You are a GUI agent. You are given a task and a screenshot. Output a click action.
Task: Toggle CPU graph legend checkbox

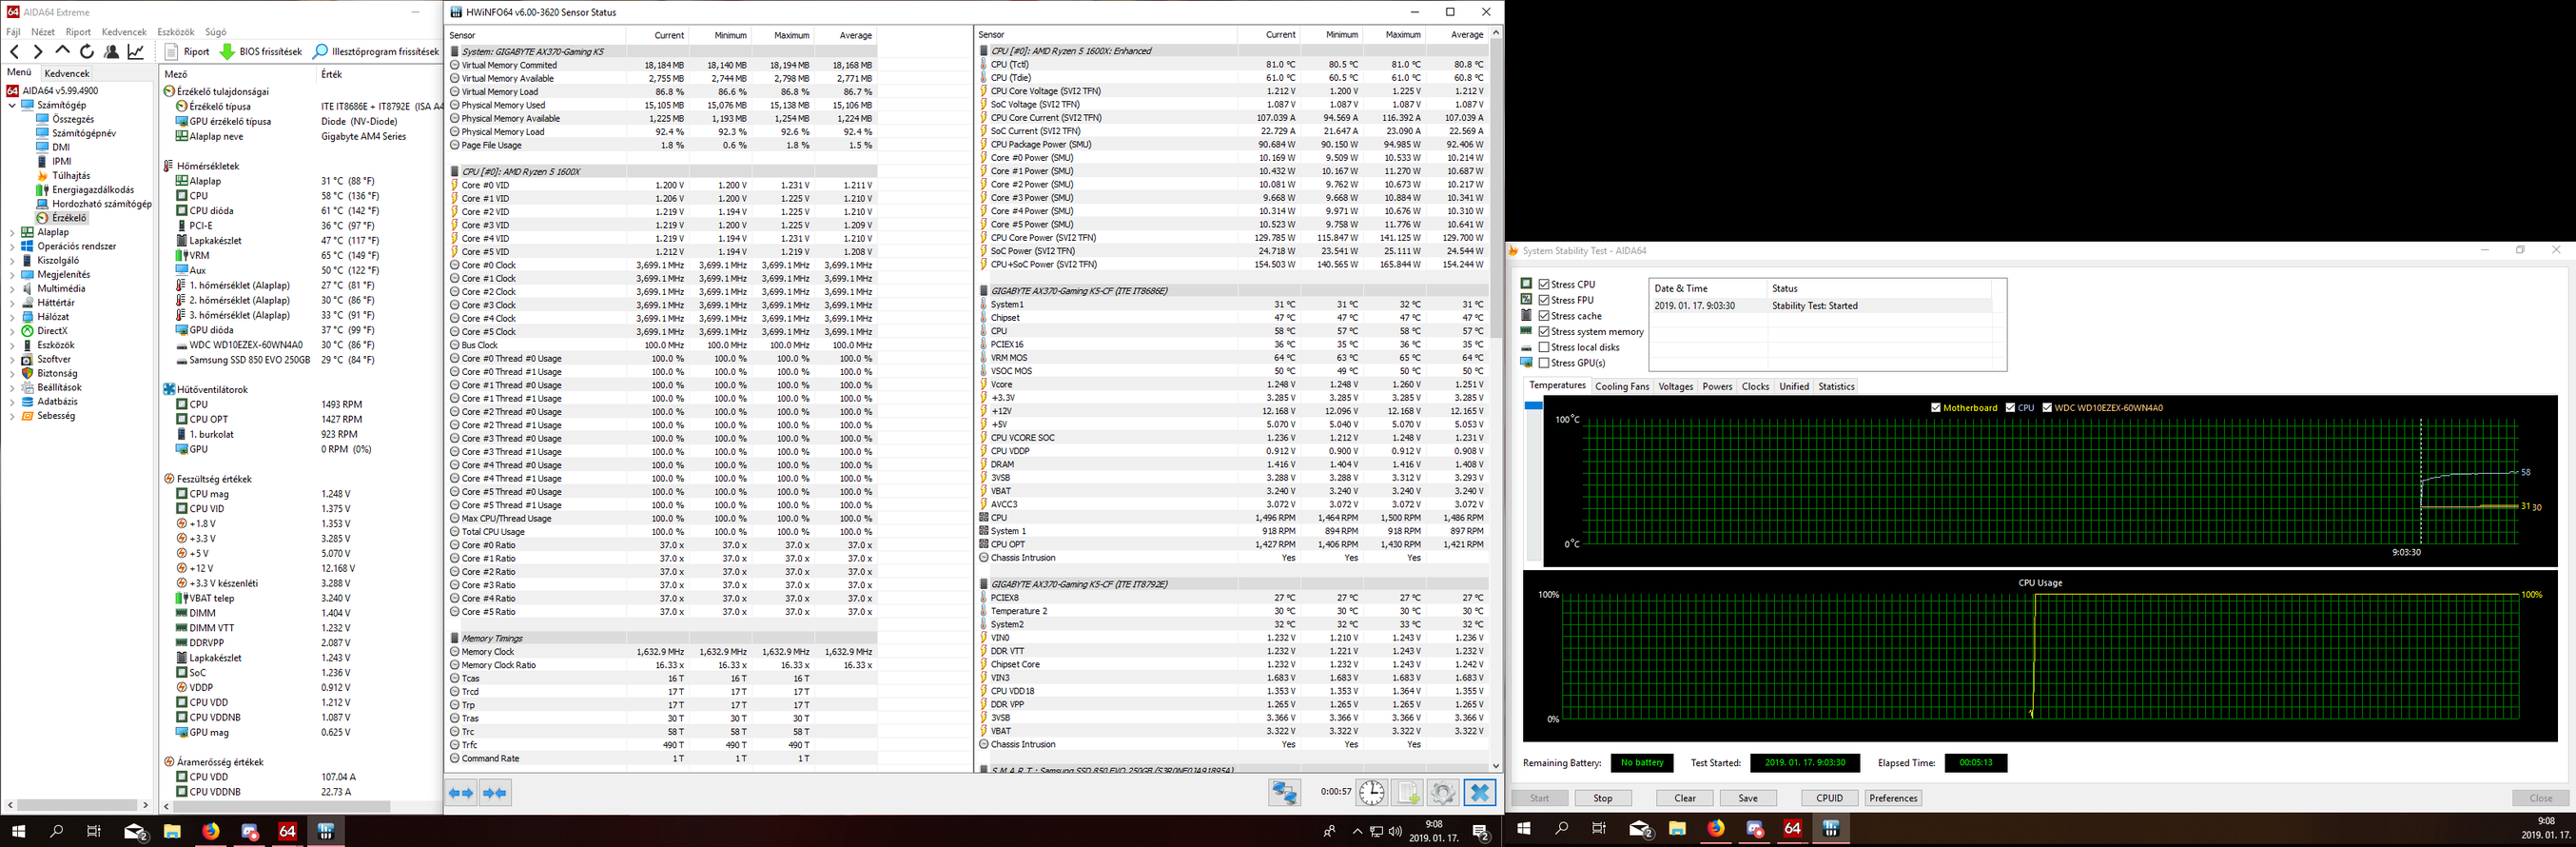tap(2010, 407)
